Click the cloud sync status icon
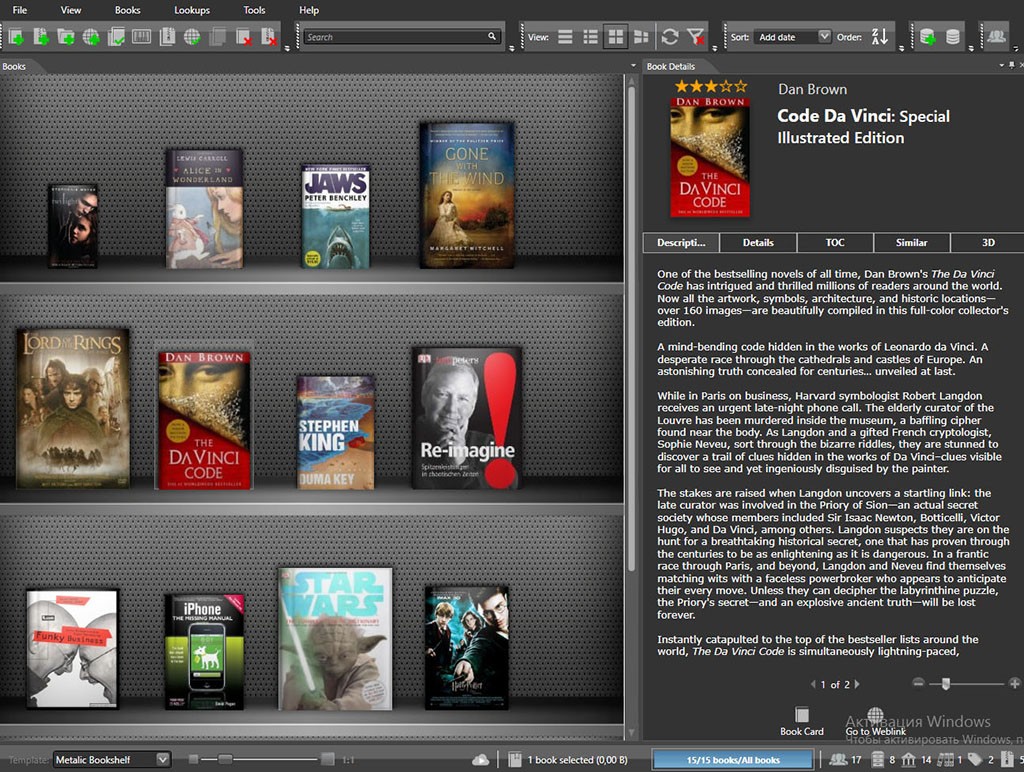Screen dimensions: 1024x772 point(481,760)
